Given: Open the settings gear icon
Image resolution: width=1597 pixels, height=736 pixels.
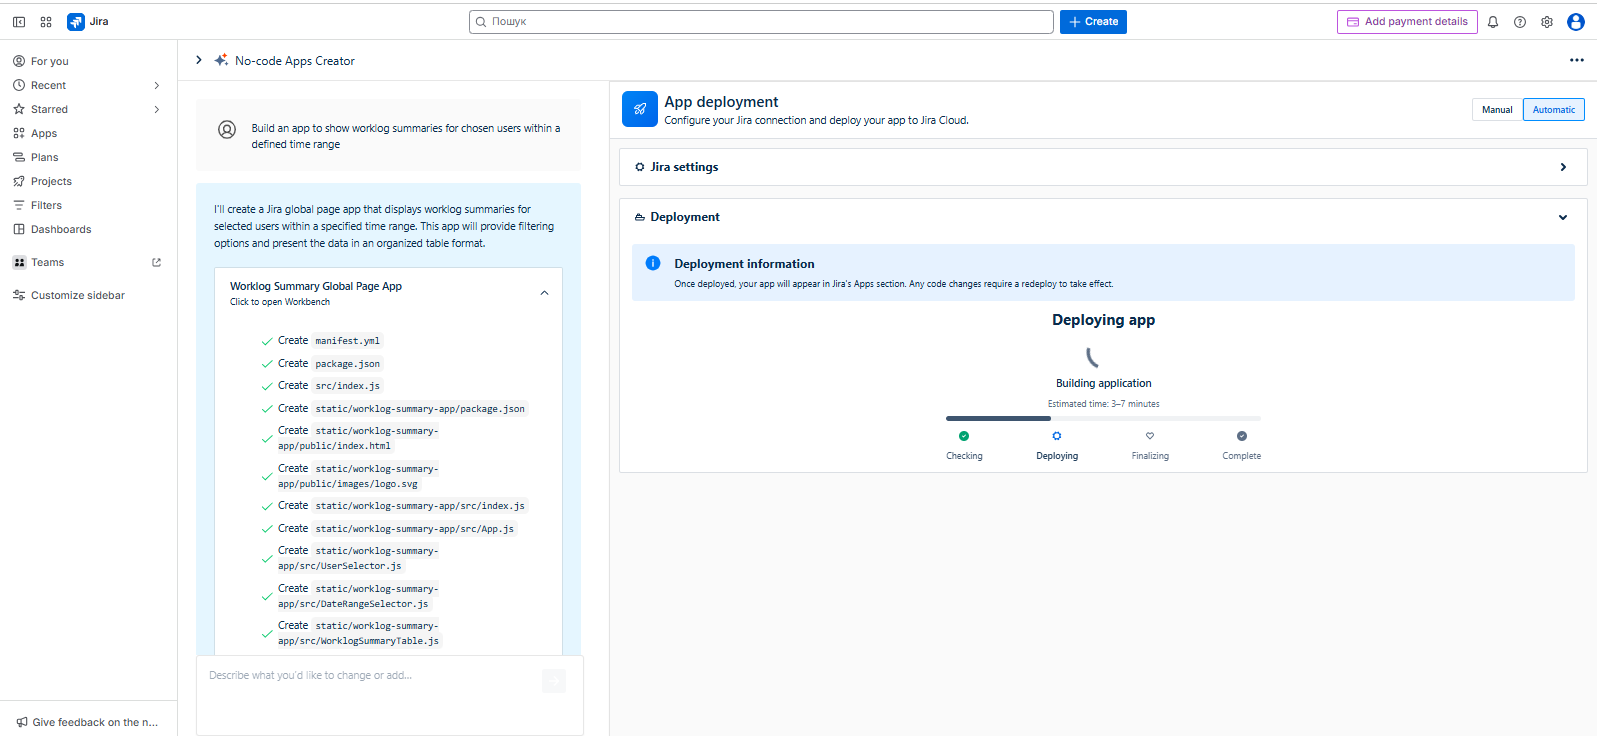Looking at the screenshot, I should (x=1547, y=22).
